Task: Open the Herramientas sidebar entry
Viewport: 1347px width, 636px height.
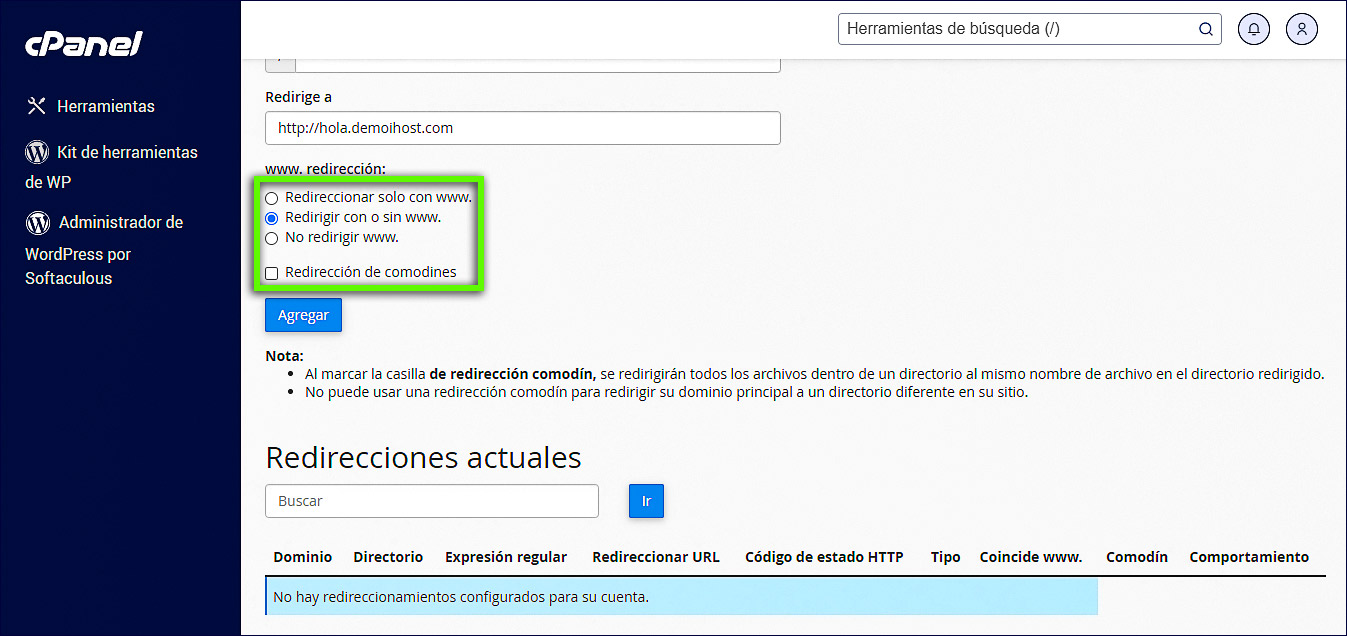Action: (105, 106)
